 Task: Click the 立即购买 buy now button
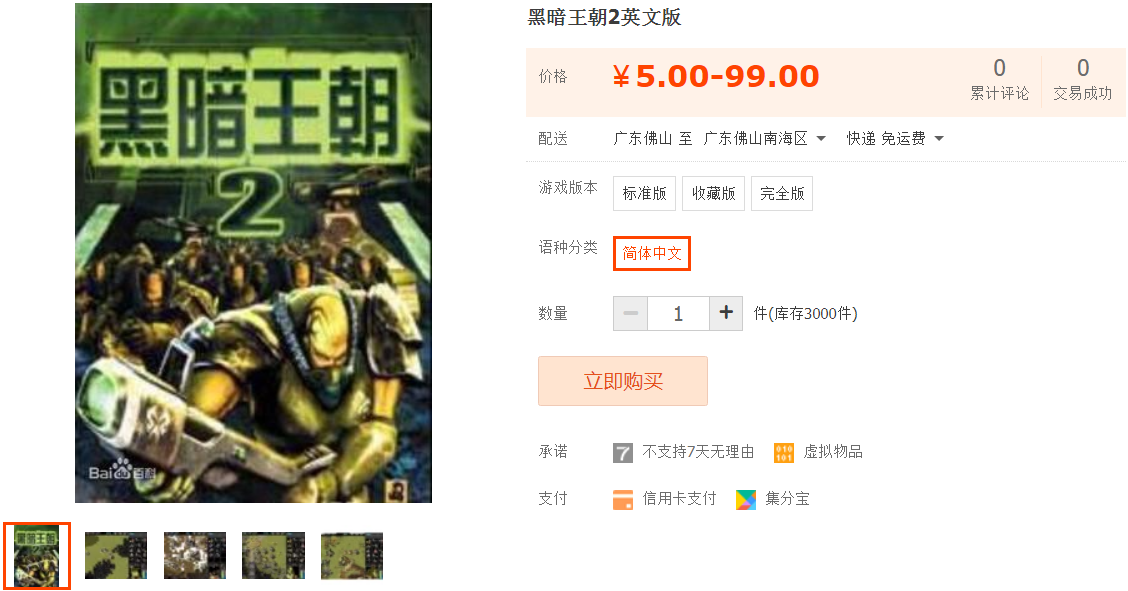[623, 381]
